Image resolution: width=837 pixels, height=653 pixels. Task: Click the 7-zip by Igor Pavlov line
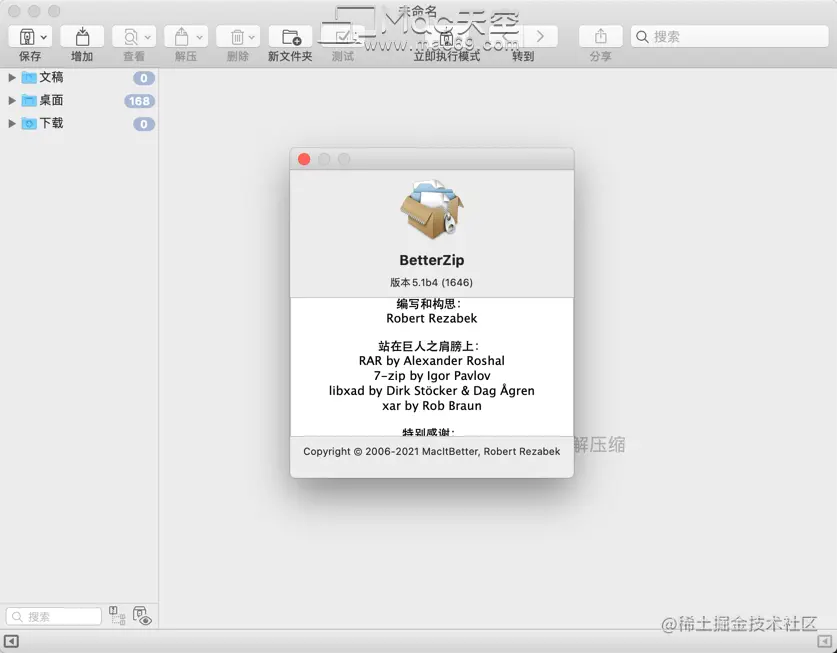coord(432,375)
